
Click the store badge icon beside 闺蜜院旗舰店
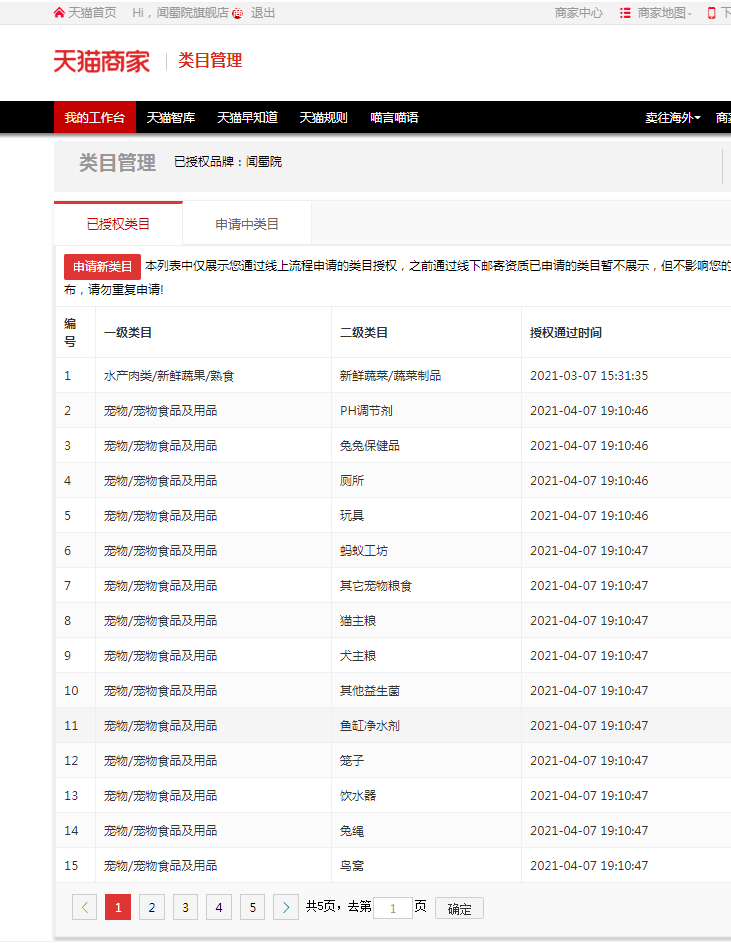coord(238,13)
